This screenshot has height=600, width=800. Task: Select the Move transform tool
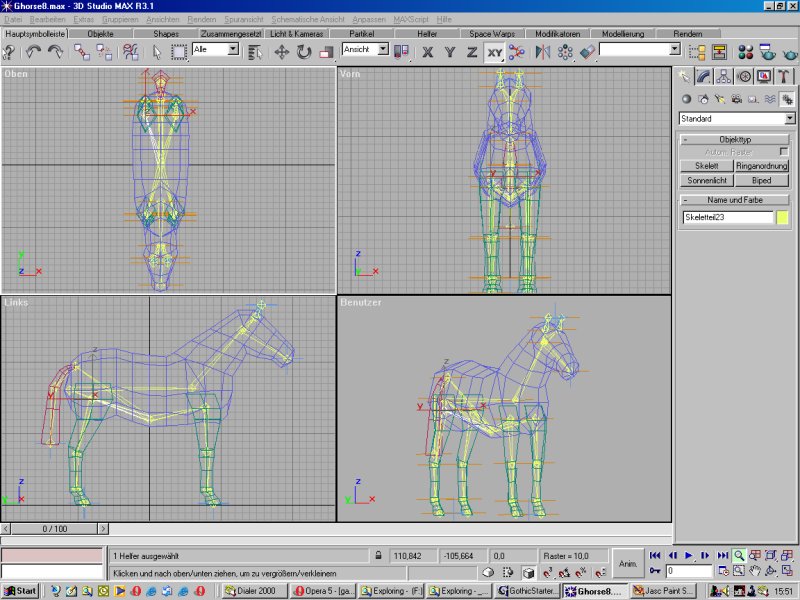click(x=281, y=51)
